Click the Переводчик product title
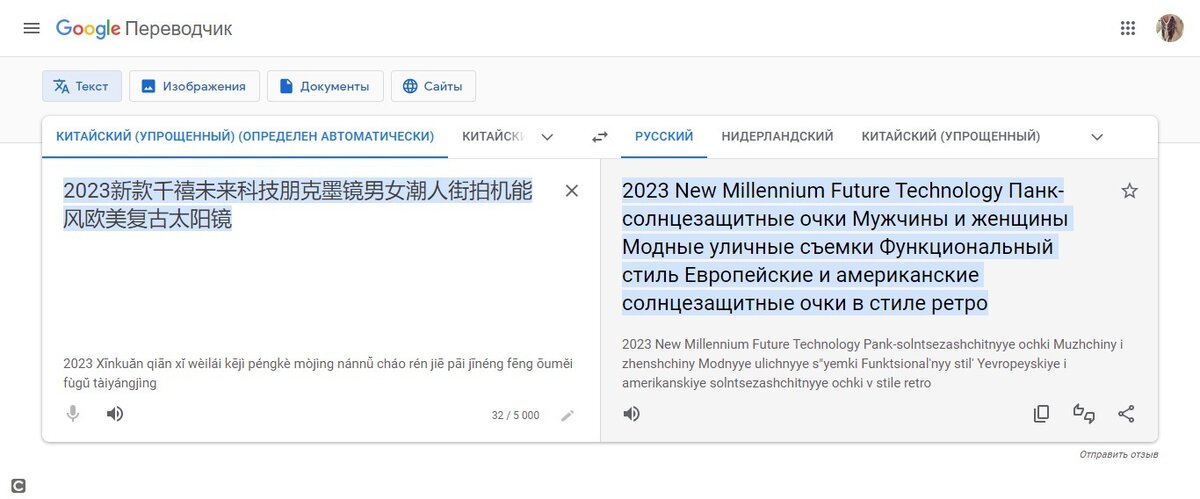The height and width of the screenshot is (499, 1200). [179, 29]
